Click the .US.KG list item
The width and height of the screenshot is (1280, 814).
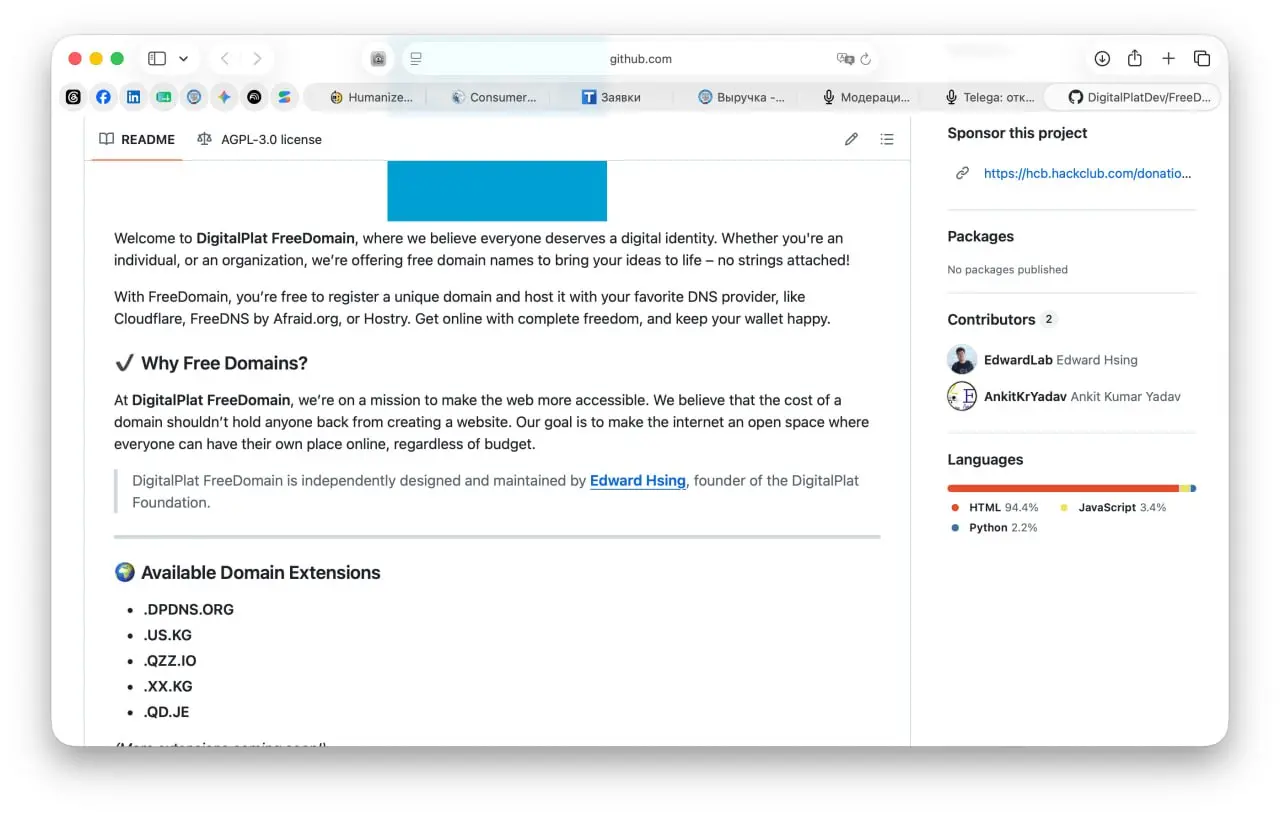[167, 635]
